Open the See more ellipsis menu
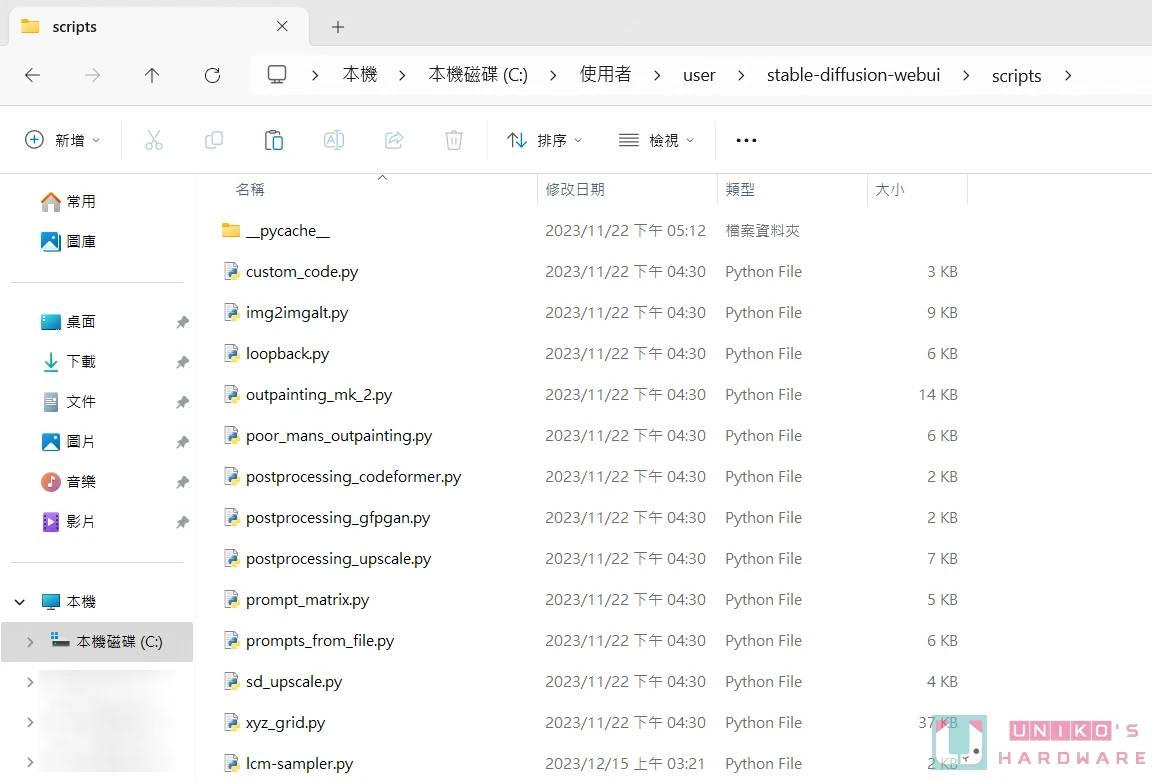The width and height of the screenshot is (1152, 780). tap(746, 140)
